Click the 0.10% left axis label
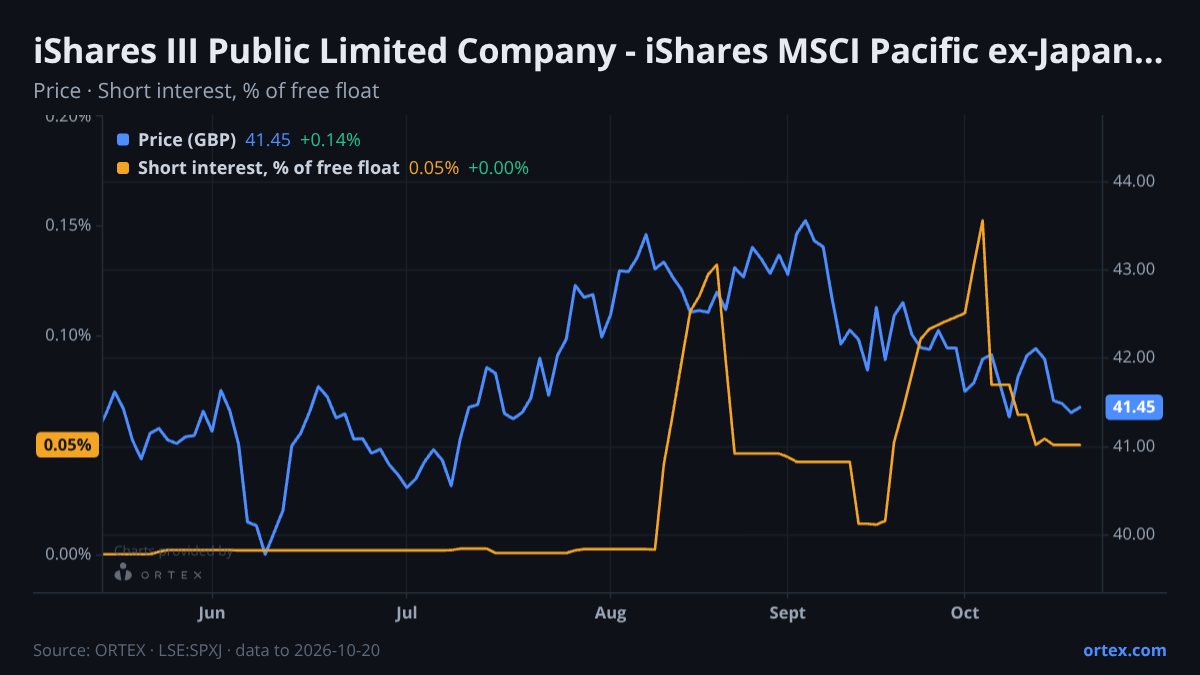 [x=69, y=335]
